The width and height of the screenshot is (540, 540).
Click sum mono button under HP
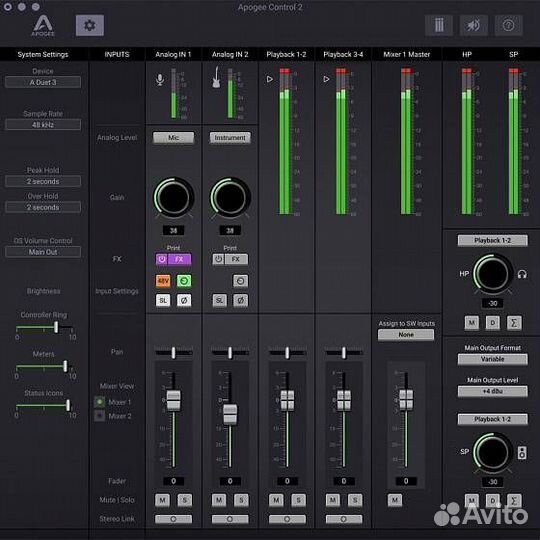(x=514, y=323)
